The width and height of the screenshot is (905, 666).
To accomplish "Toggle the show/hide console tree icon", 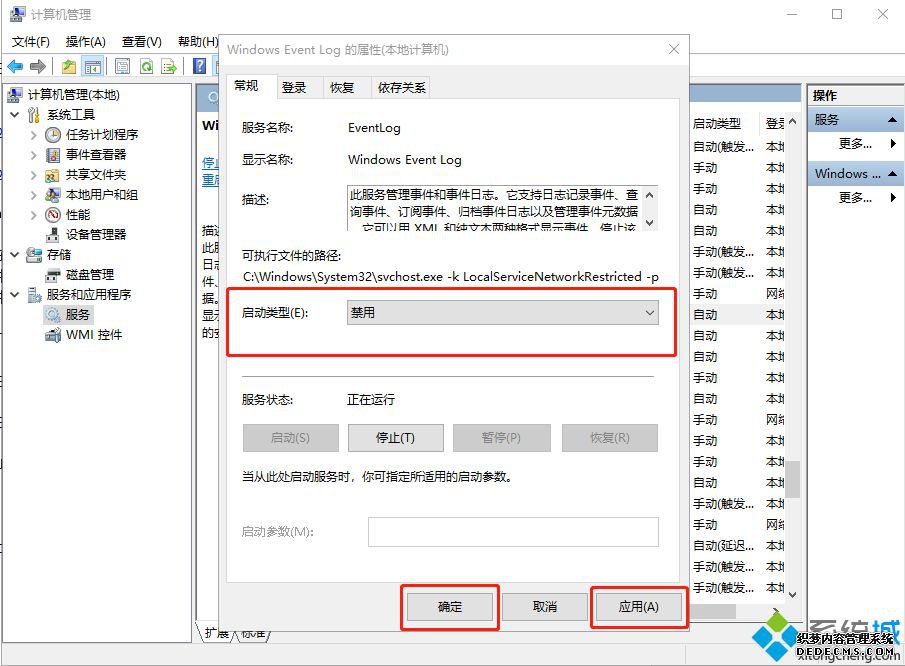I will [x=92, y=66].
